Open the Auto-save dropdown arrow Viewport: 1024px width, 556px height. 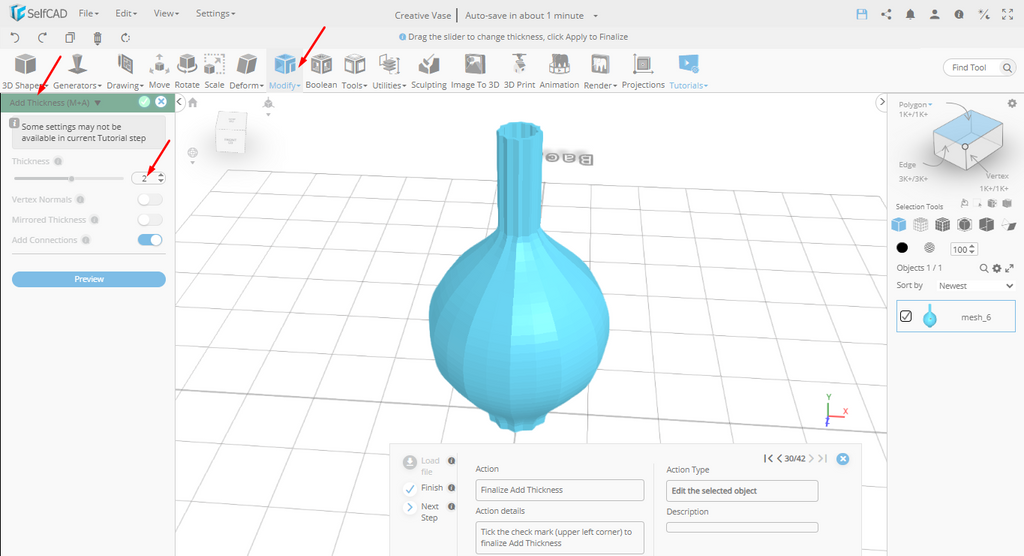tap(596, 16)
